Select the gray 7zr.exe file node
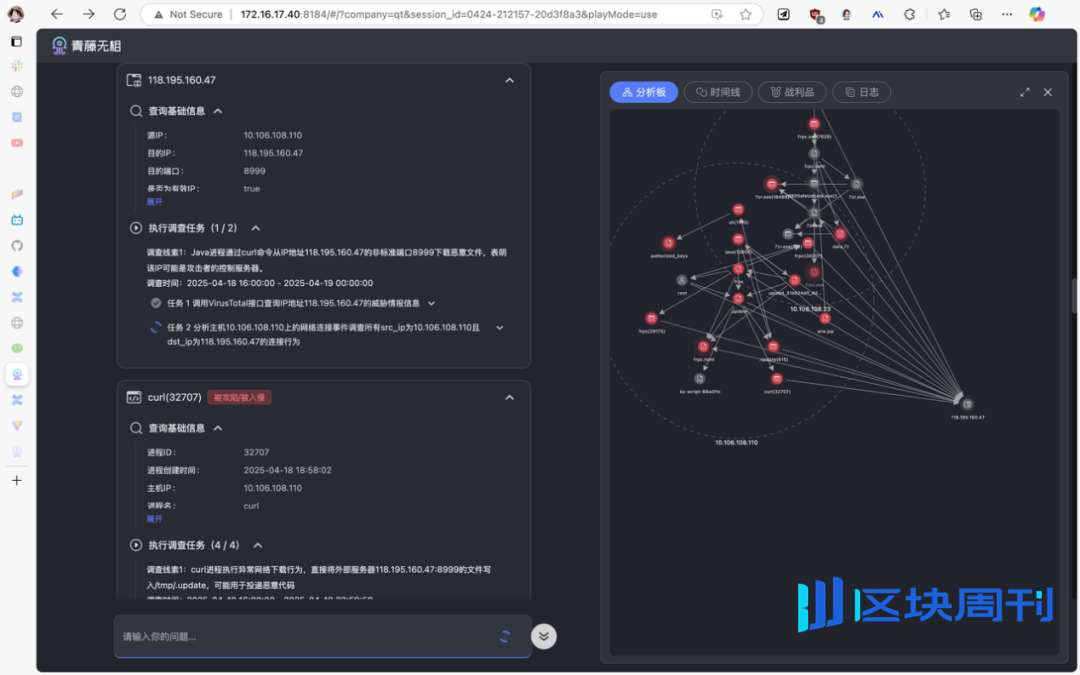The width and height of the screenshot is (1080, 675). tap(856, 184)
